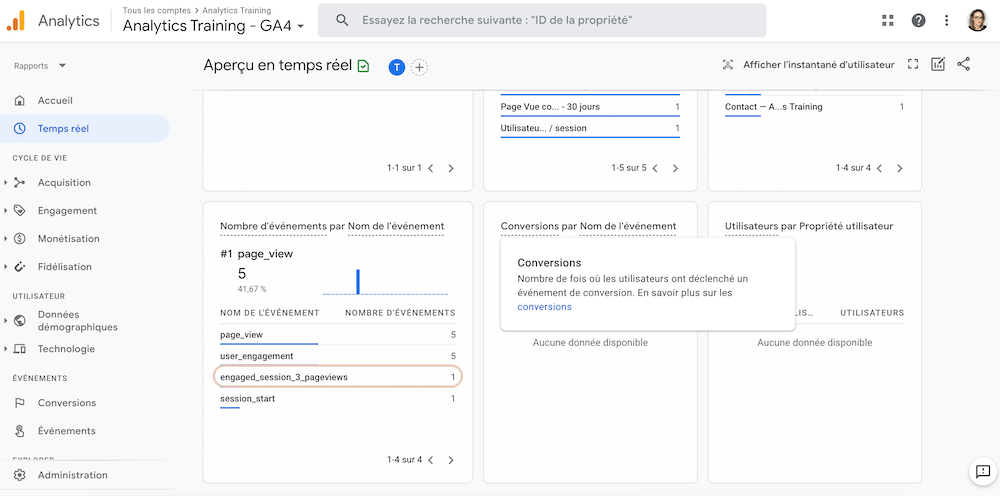
Task: Select the page_view event row
Action: tap(338, 335)
